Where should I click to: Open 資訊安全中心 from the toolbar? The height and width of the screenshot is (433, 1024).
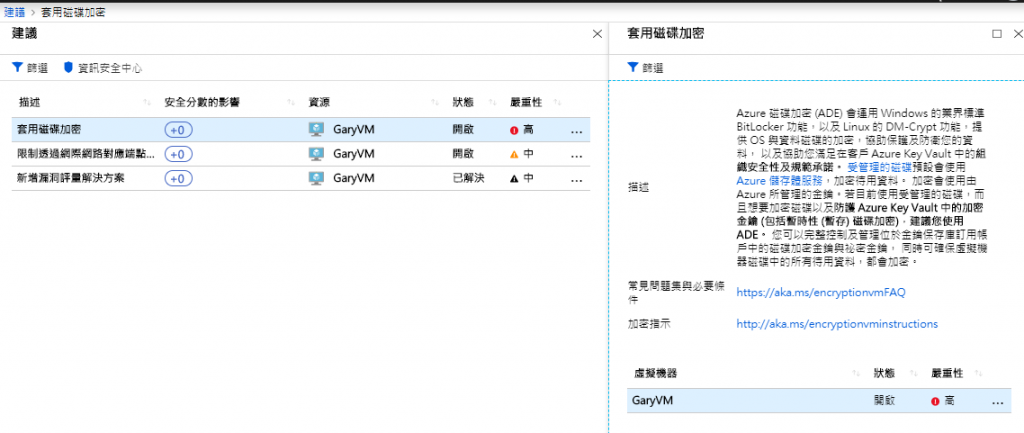[x=103, y=67]
